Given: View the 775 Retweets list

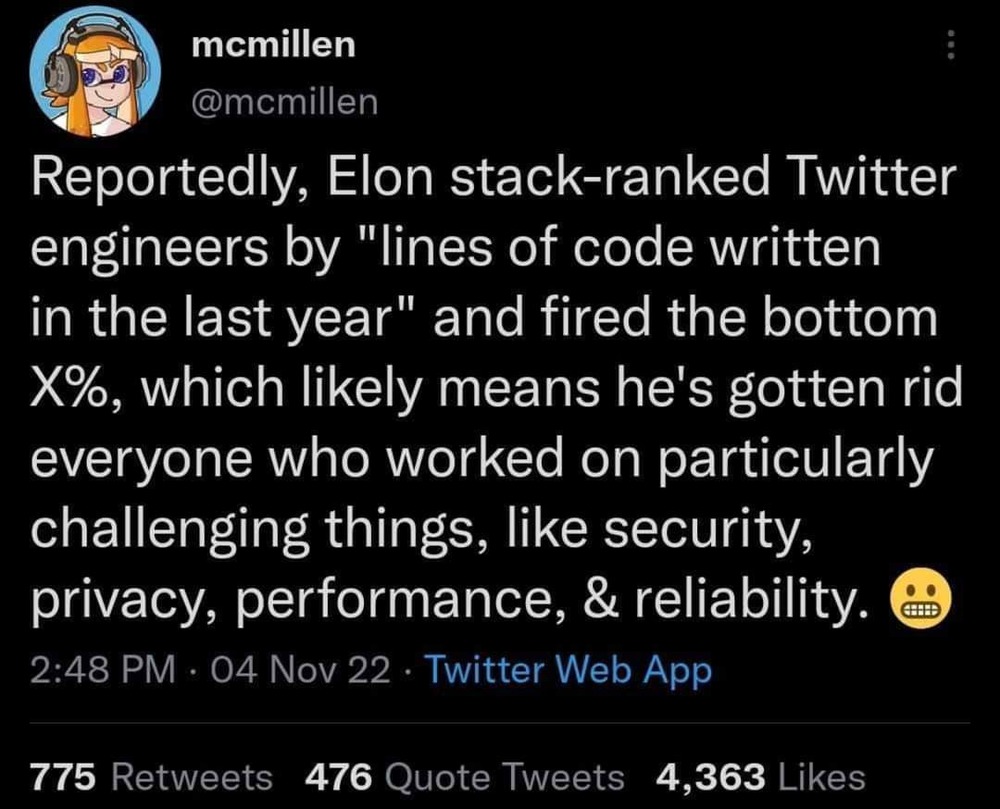Looking at the screenshot, I should (151, 775).
